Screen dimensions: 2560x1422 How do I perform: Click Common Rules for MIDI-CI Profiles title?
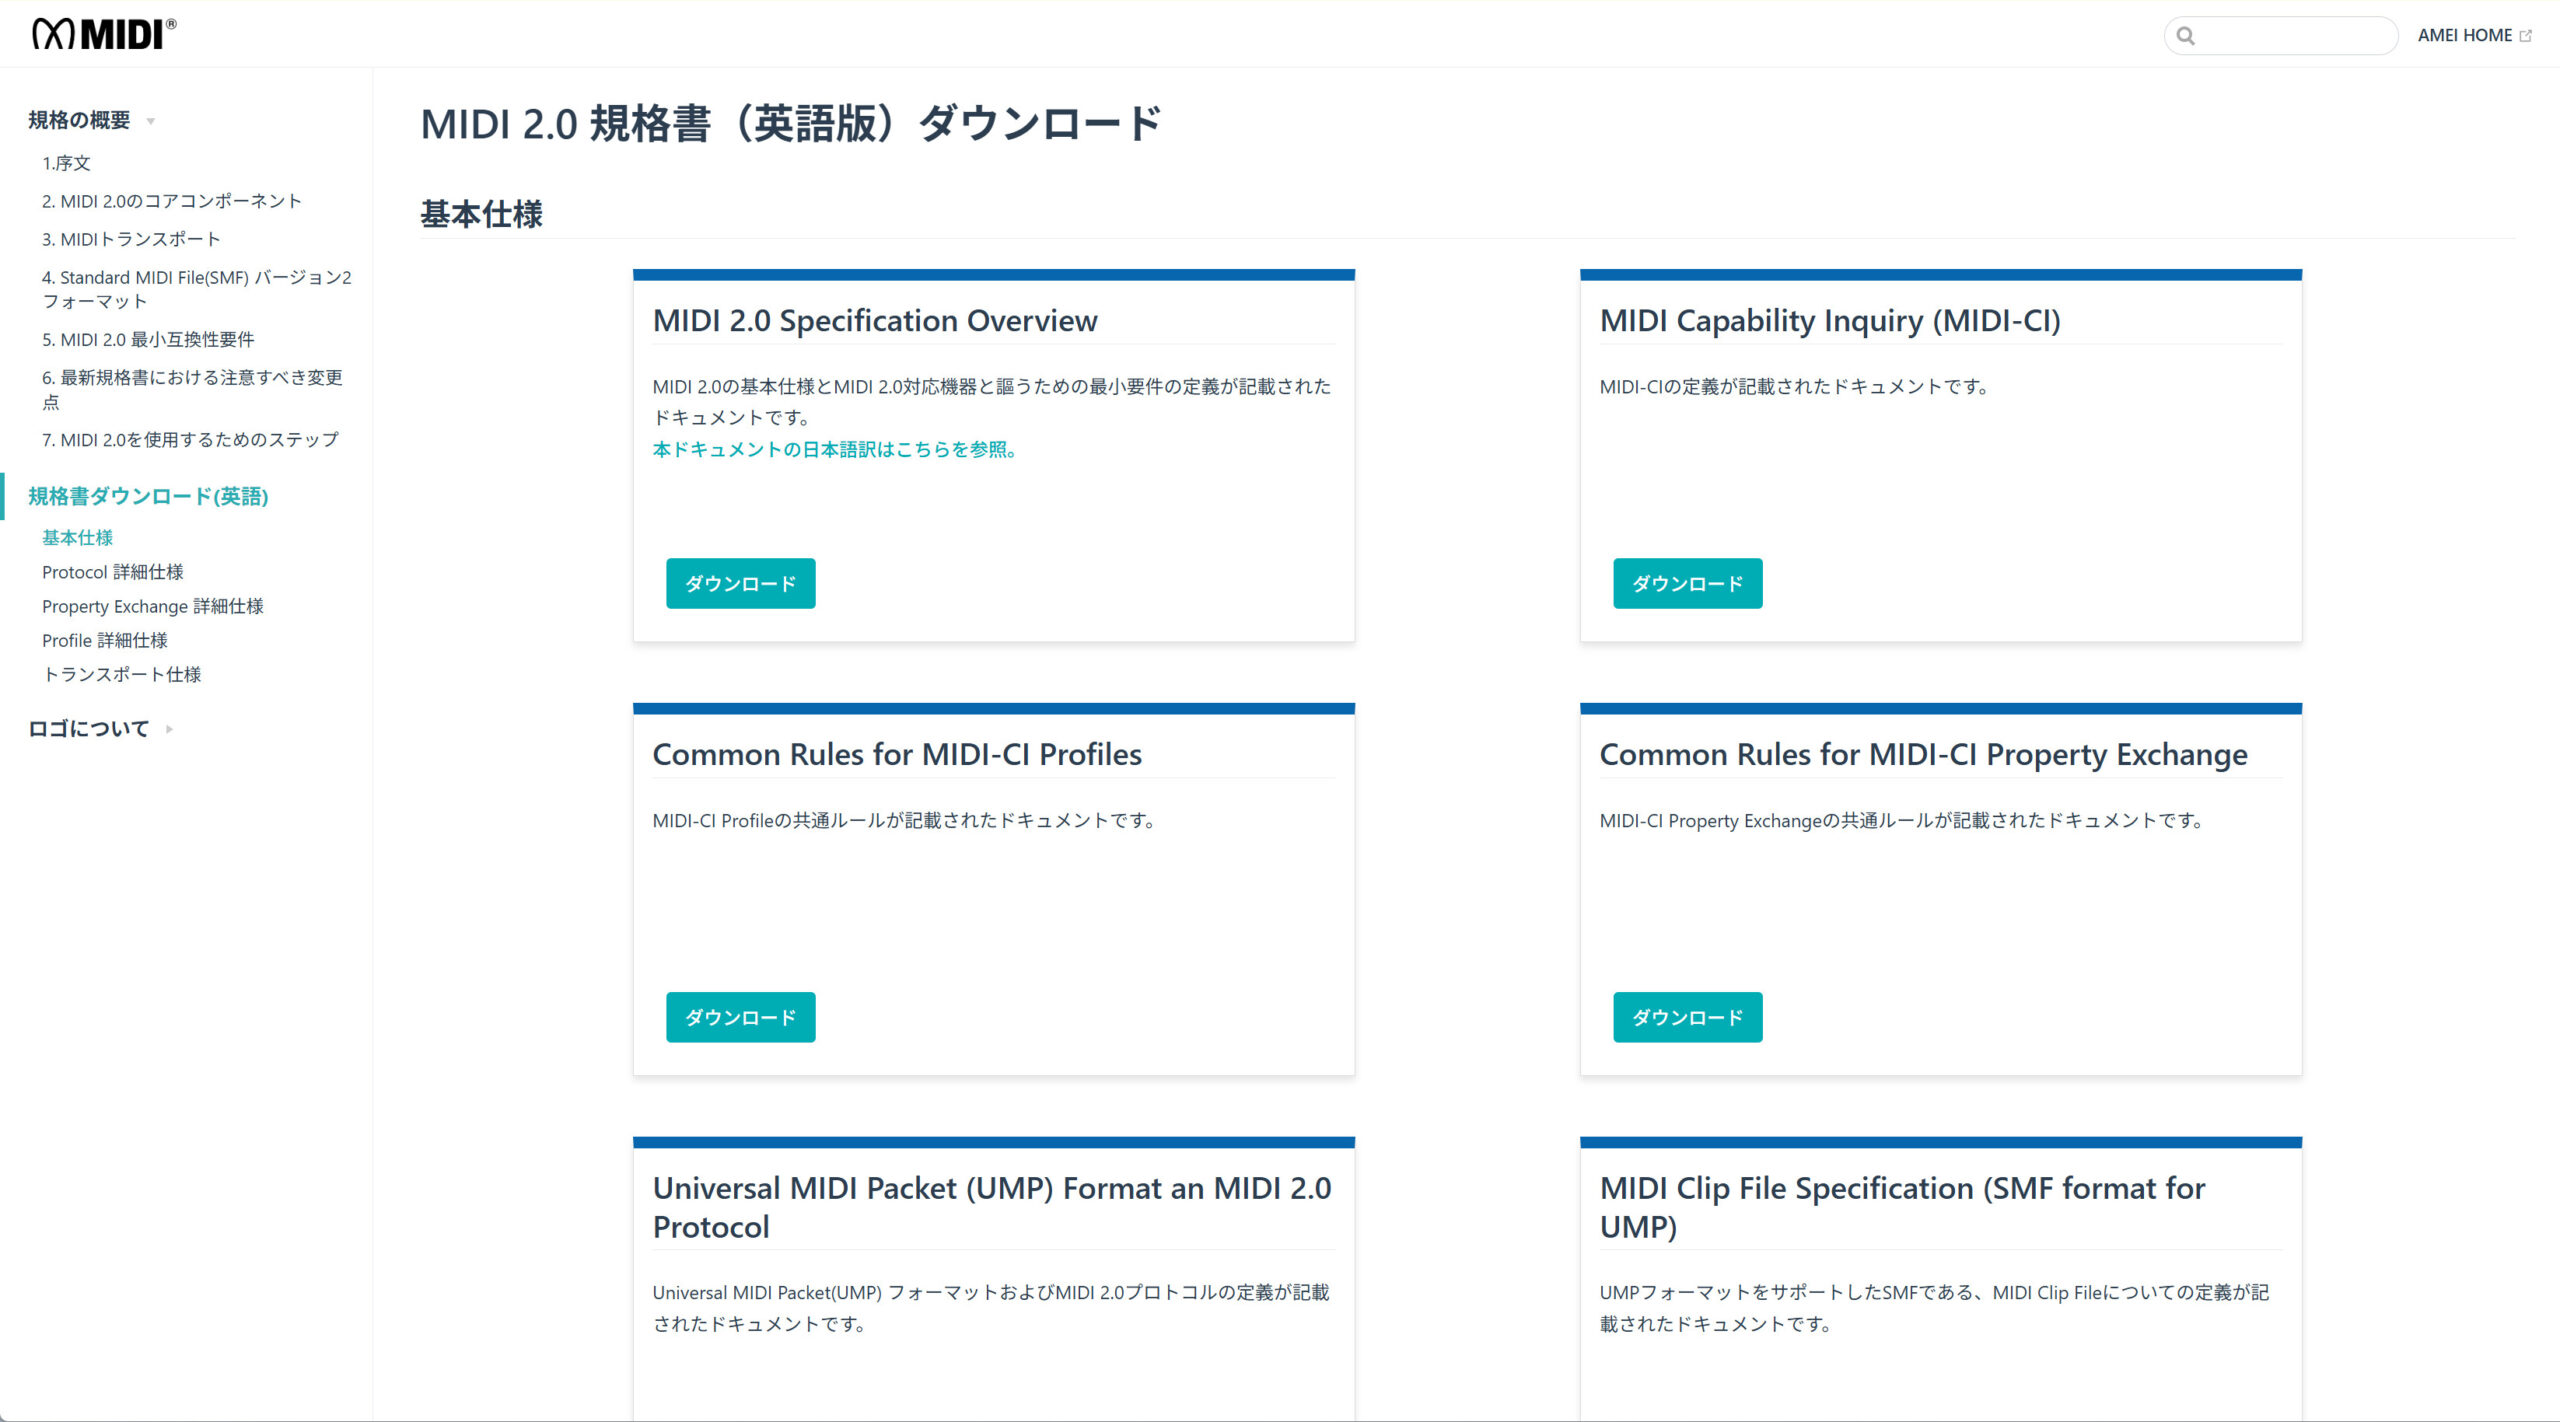[x=897, y=754]
